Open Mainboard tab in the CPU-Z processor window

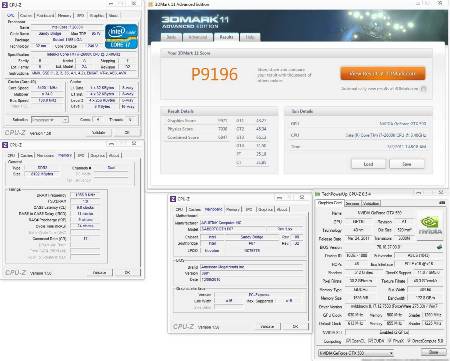pyautogui.click(x=45, y=15)
